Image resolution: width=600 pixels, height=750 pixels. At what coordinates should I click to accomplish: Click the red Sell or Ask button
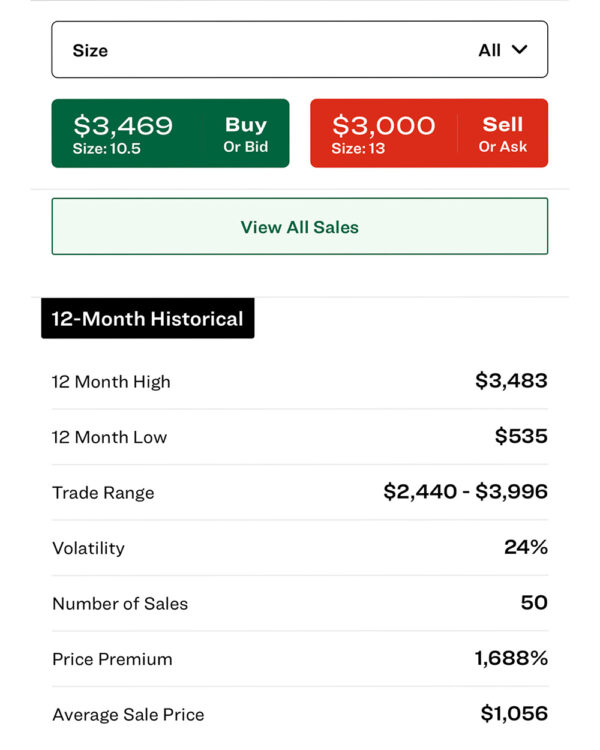pyautogui.click(x=429, y=133)
